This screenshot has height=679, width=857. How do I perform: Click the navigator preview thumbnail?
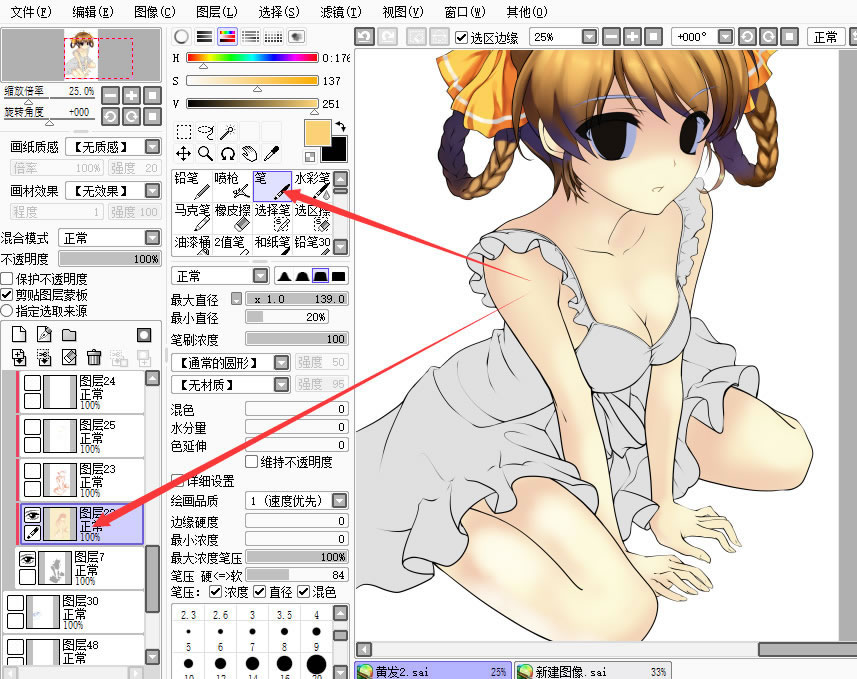coord(81,55)
